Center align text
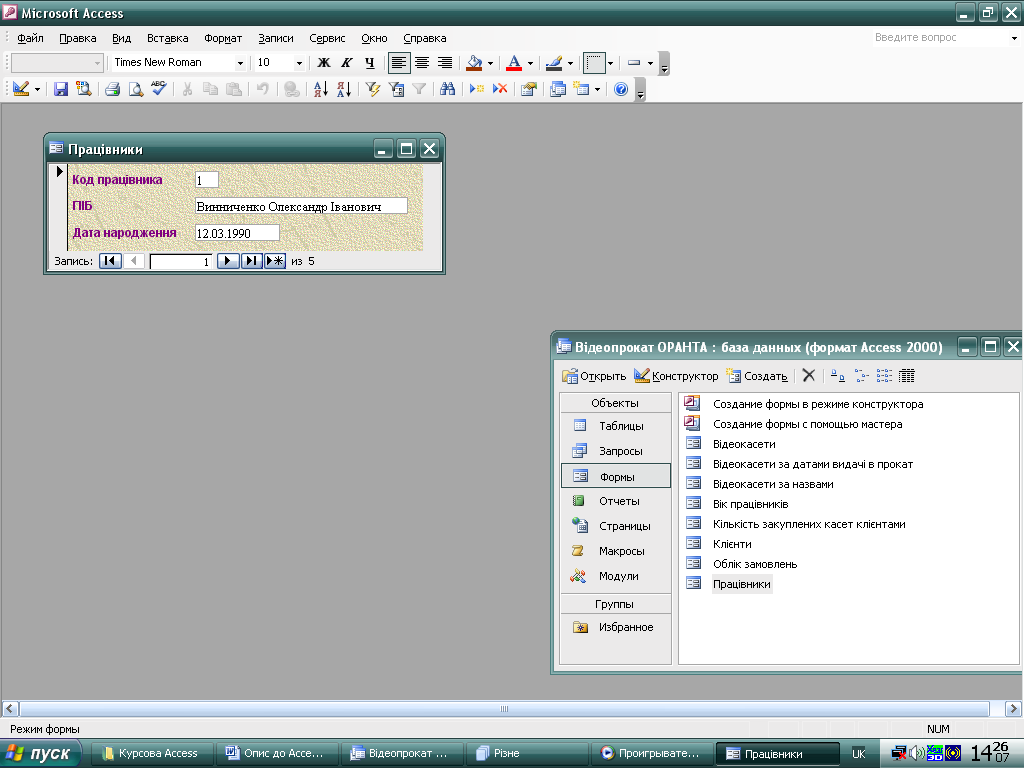This screenshot has height=768, width=1024. click(422, 63)
